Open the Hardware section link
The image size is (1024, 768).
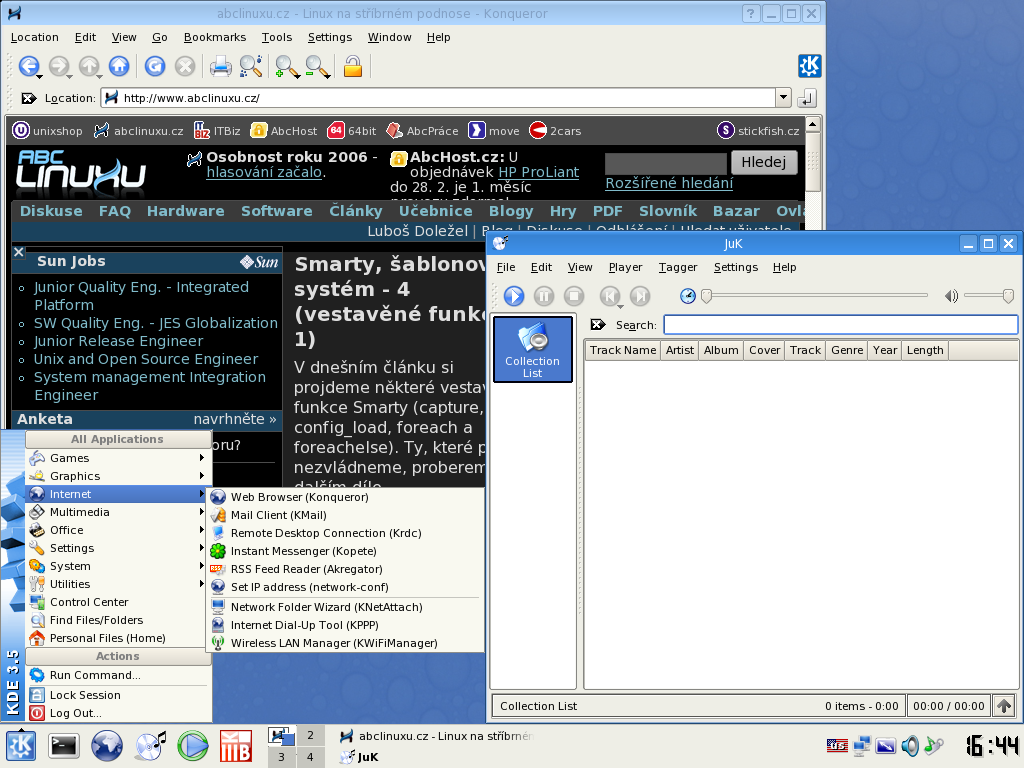coord(185,211)
